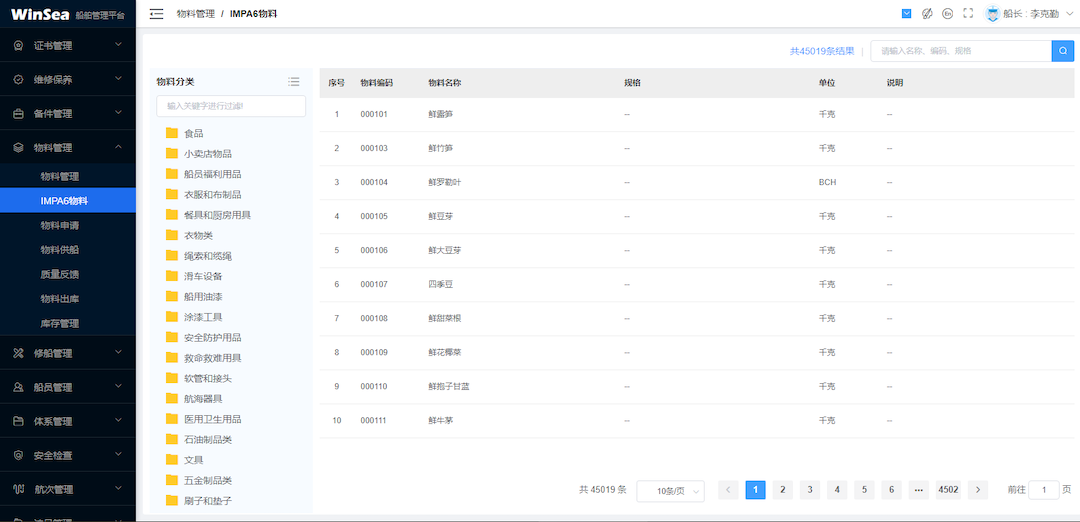Click the 体系管理 folder icon
This screenshot has height=522, width=1080.
point(19,421)
